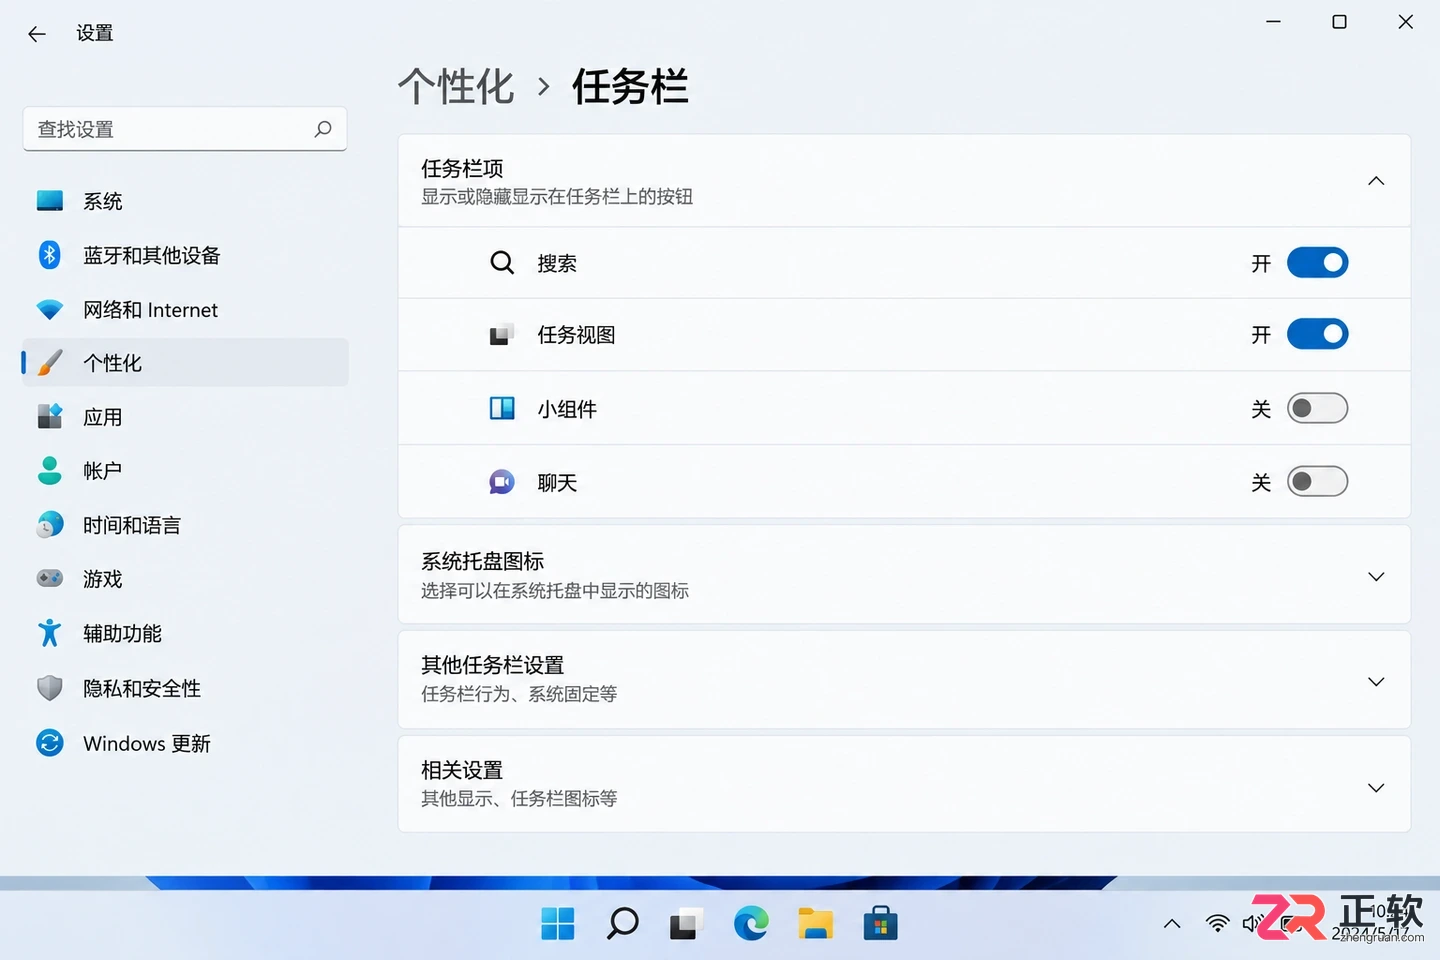1440x960 pixels.
Task: Click the 搜索 row magnifier icon
Action: [502, 263]
